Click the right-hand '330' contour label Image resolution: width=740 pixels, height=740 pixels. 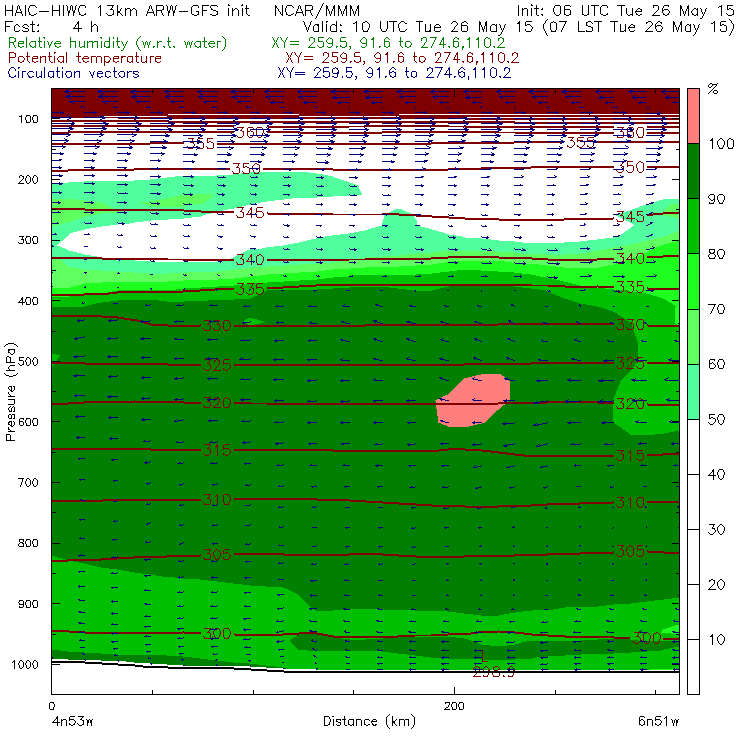coord(630,324)
